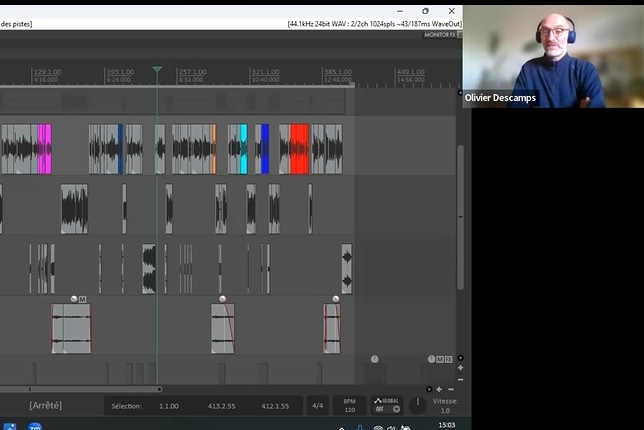Toggle mute M icon on first bottom-track item
The height and width of the screenshot is (430, 644).
point(83,299)
